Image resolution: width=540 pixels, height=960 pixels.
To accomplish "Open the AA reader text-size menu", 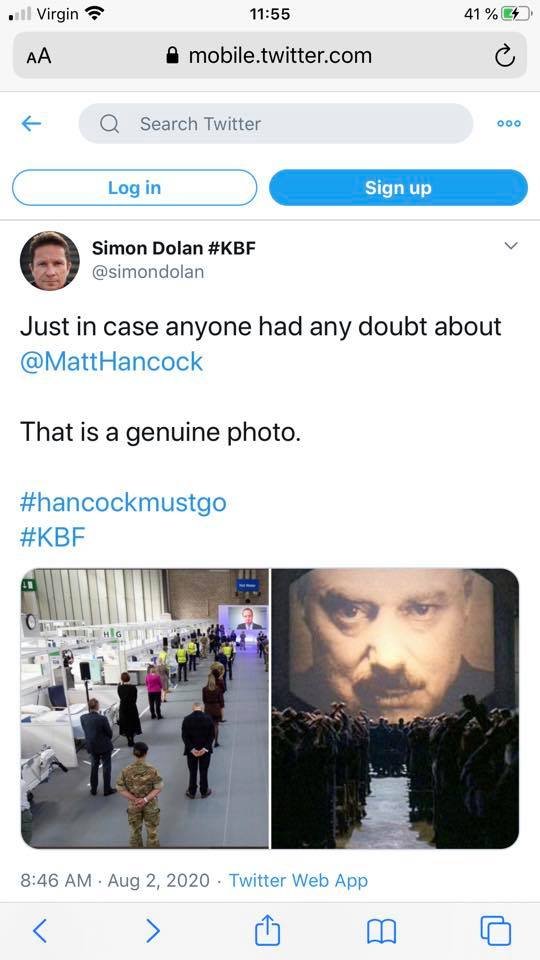I will [39, 56].
